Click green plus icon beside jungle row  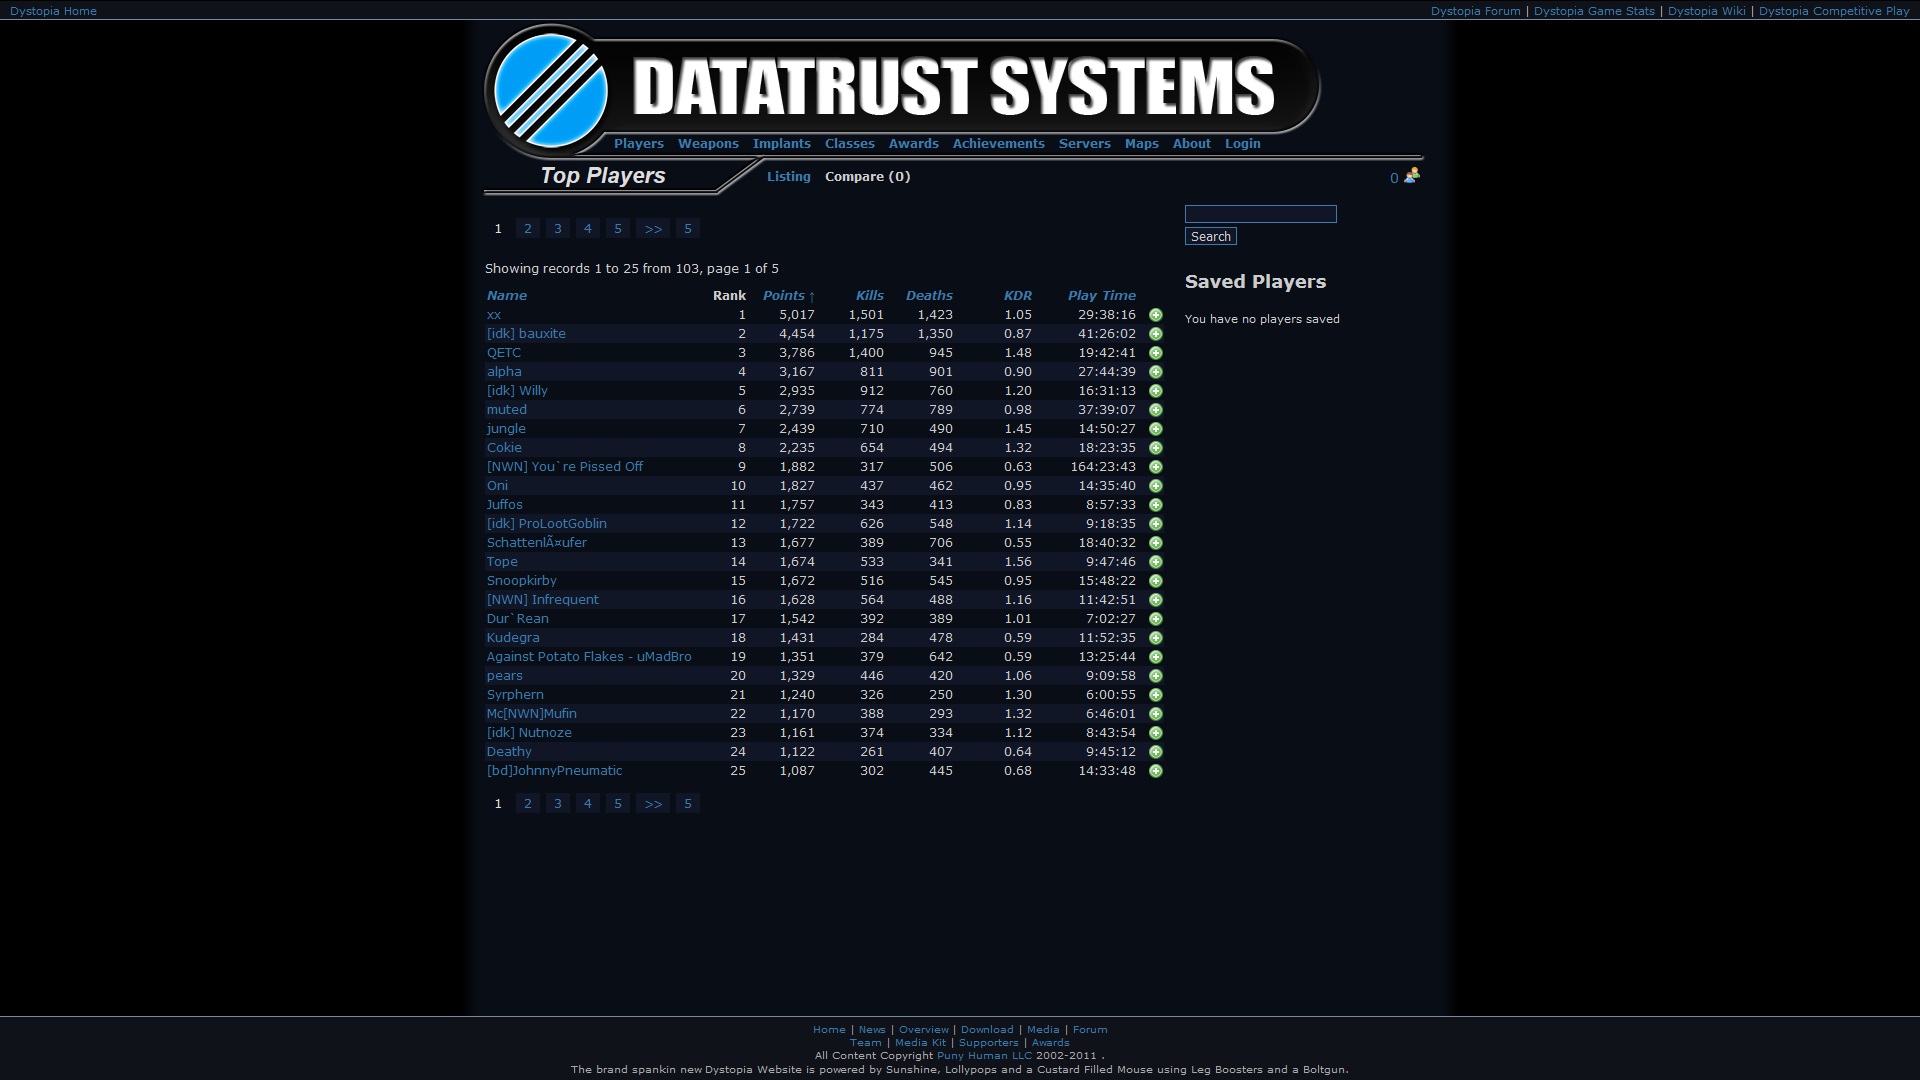1155,429
